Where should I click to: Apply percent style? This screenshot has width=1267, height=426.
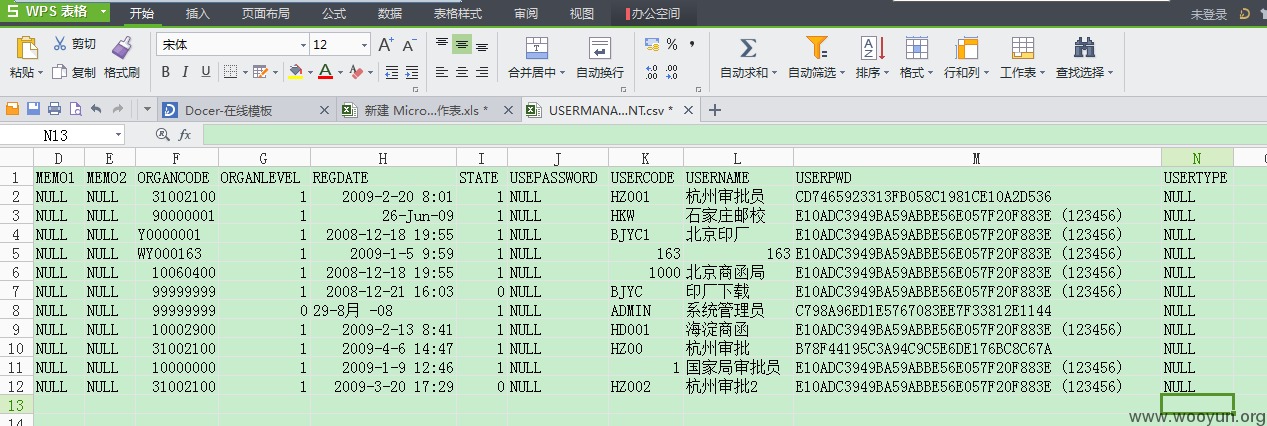672,45
